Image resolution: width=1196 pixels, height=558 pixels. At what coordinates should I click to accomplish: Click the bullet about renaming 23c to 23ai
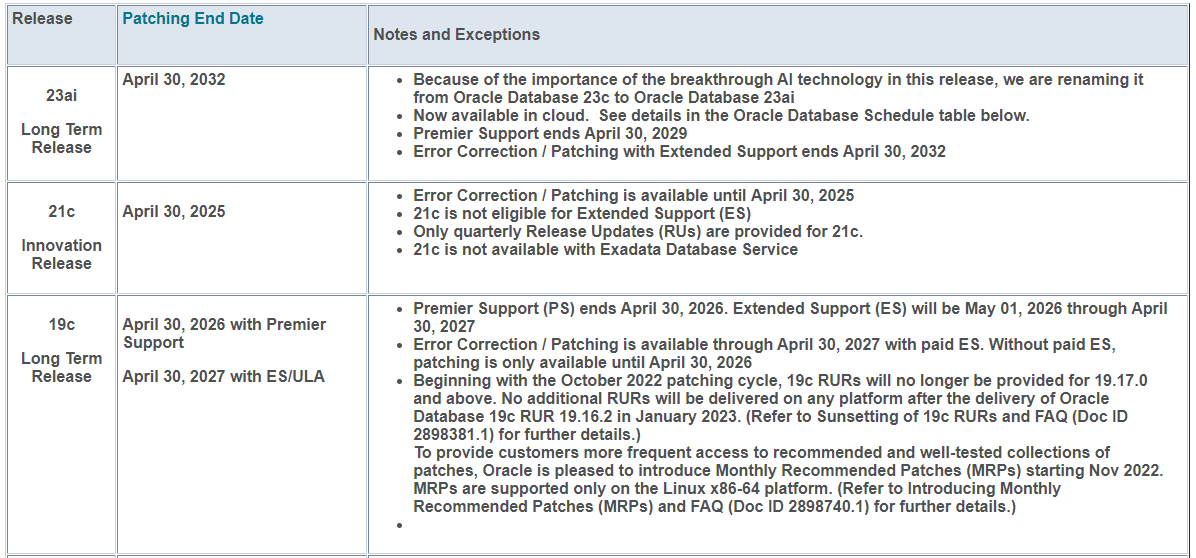coord(778,88)
